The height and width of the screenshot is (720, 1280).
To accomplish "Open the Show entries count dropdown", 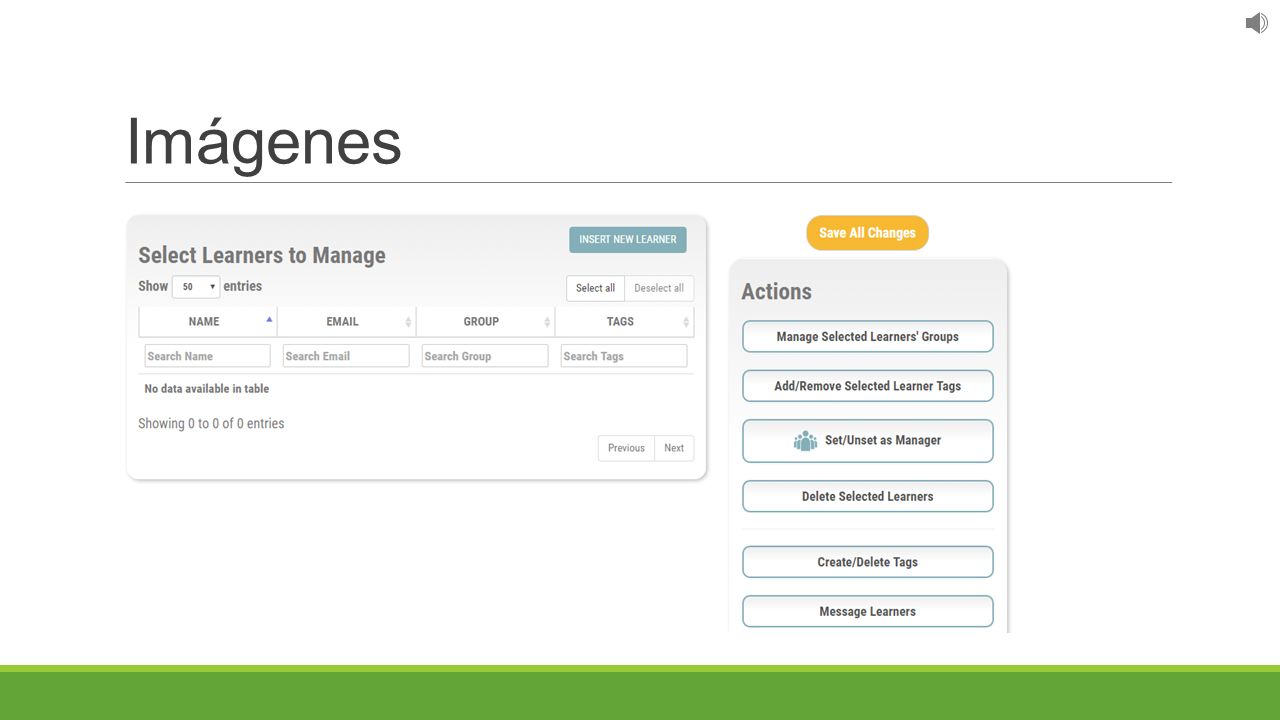I will click(196, 287).
